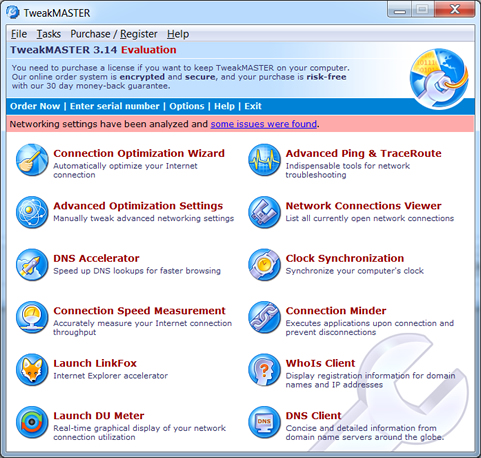This screenshot has height=458, width=481.
Task: Minimize the TweakMASTER window
Action: coord(399,10)
